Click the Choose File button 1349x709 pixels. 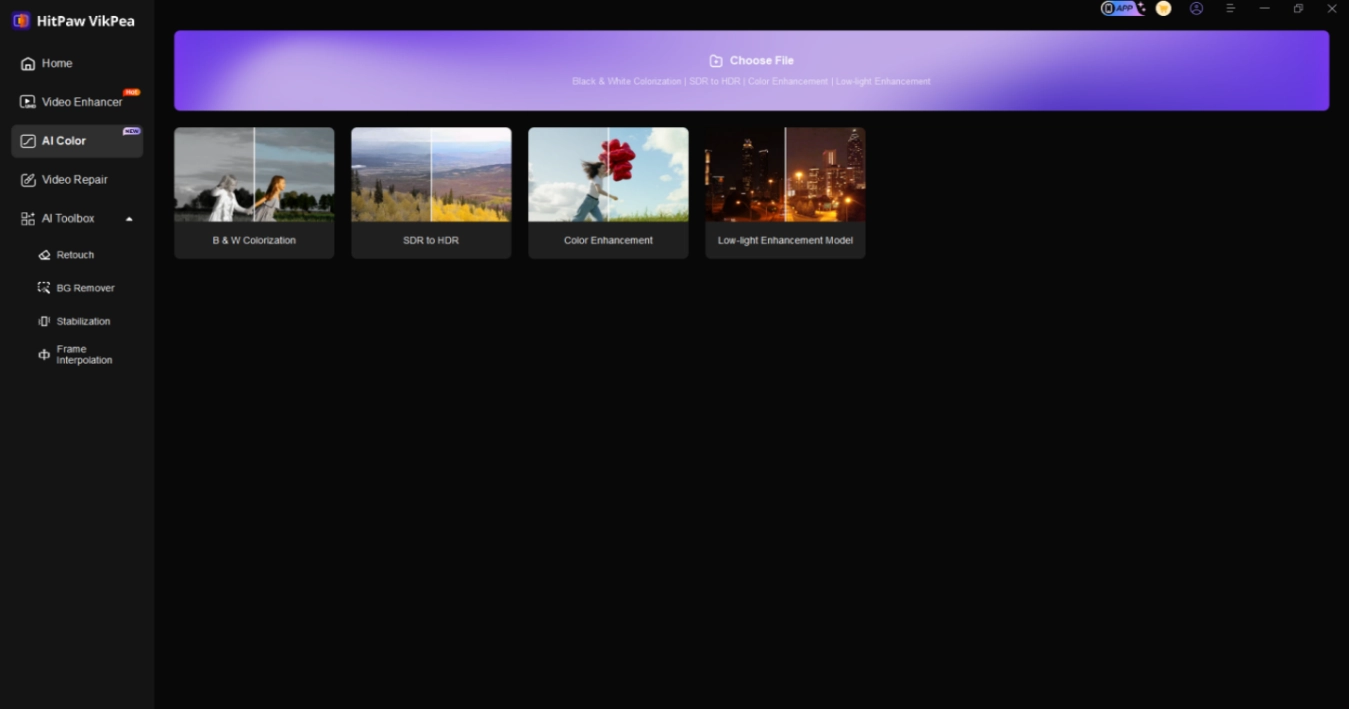pyautogui.click(x=751, y=61)
